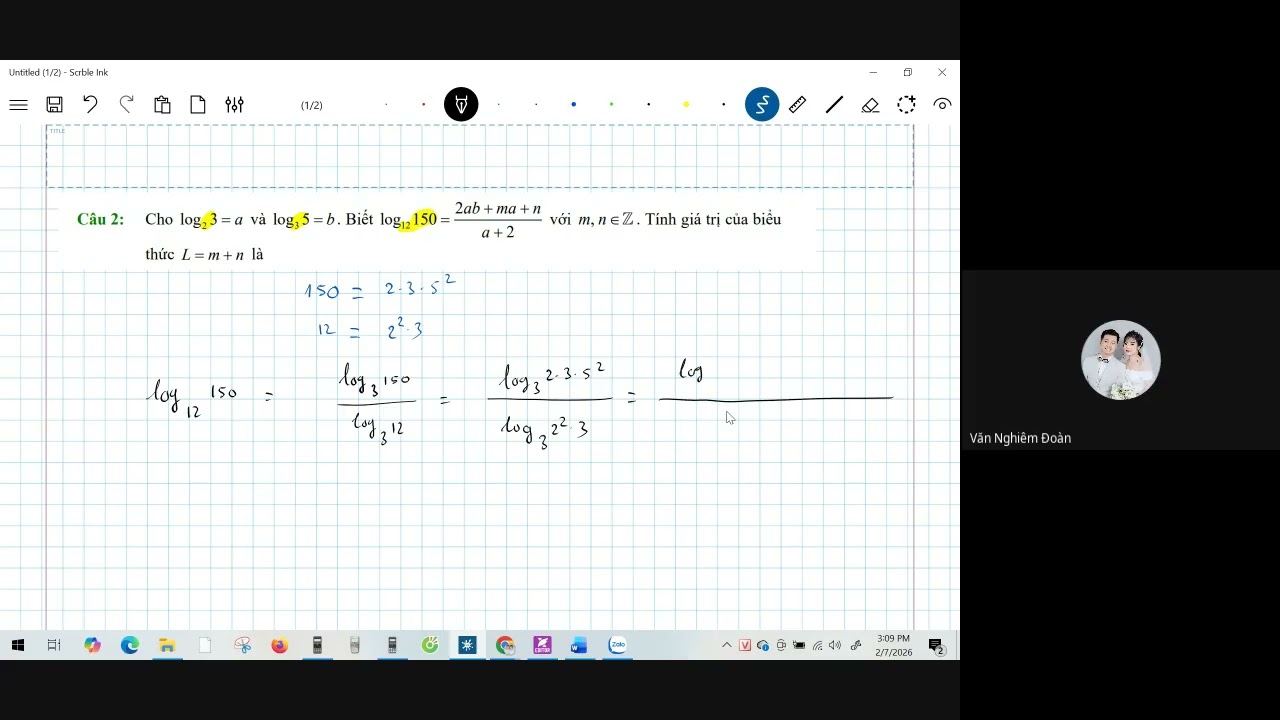Open the Scrble Ink hamburger menu
Image resolution: width=1280 pixels, height=720 pixels.
click(x=18, y=105)
